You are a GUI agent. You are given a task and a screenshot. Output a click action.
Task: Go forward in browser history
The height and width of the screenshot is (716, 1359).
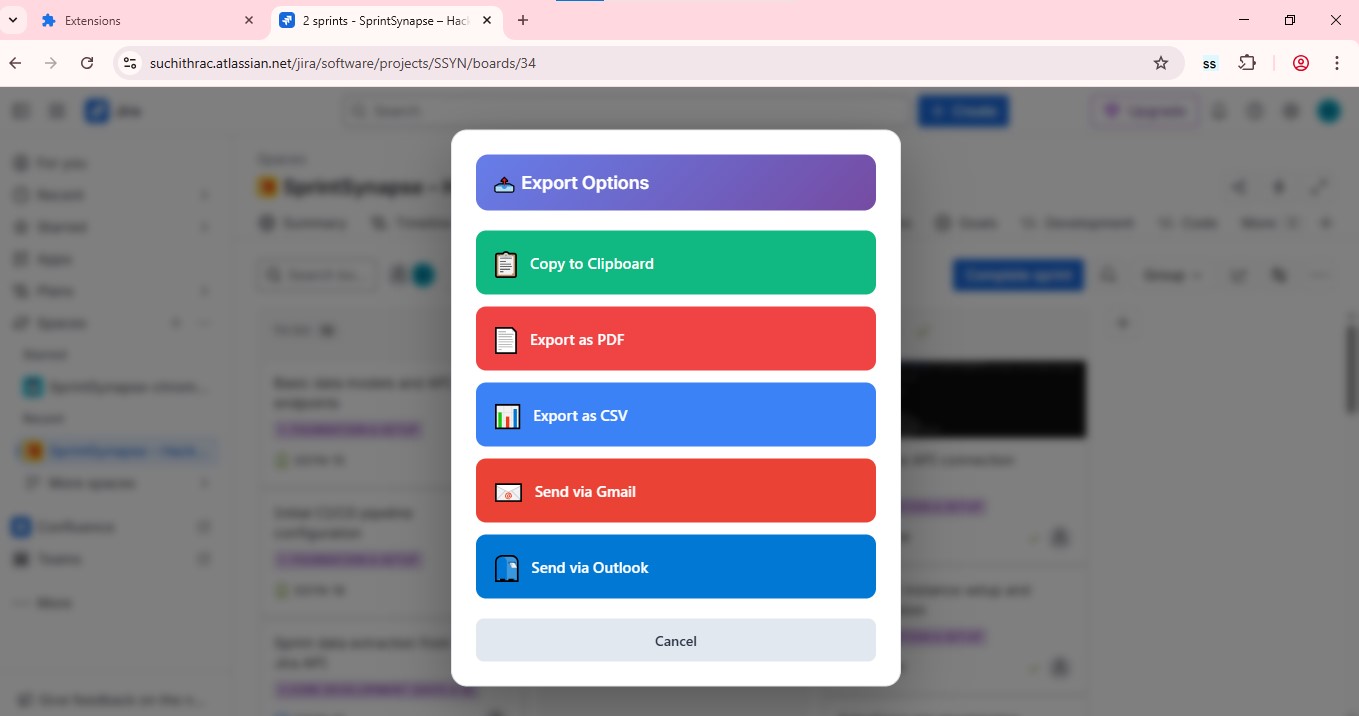click(x=51, y=63)
